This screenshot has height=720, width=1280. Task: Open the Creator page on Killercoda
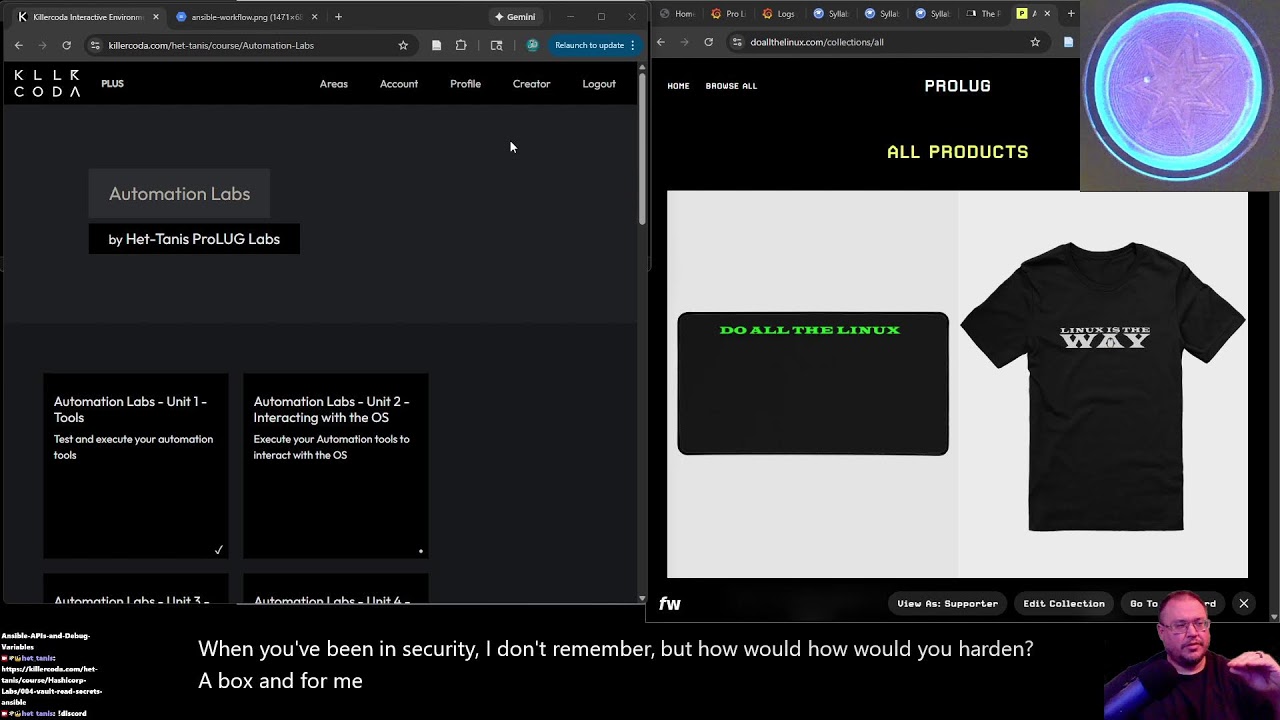(532, 84)
